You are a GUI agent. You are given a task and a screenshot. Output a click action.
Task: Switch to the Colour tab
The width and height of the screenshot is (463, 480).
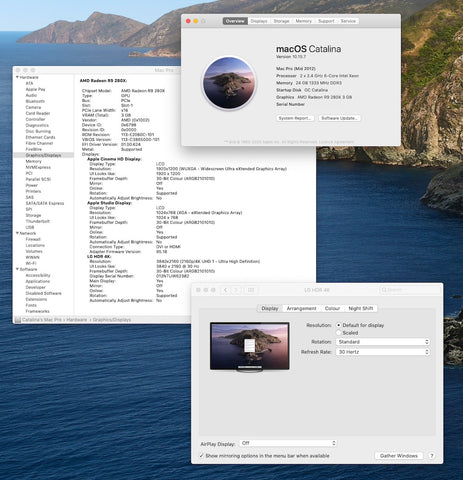(x=332, y=308)
